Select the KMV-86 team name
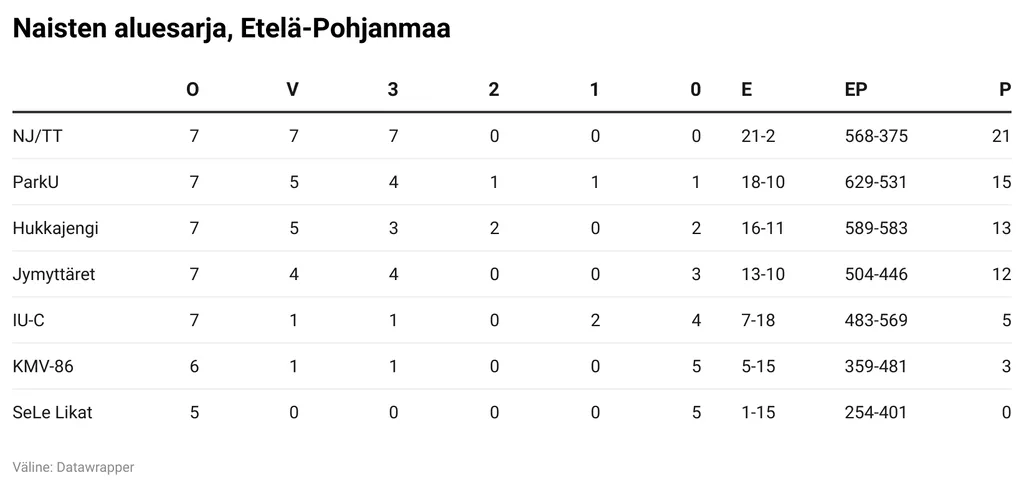The width and height of the screenshot is (1024, 488). (43, 366)
